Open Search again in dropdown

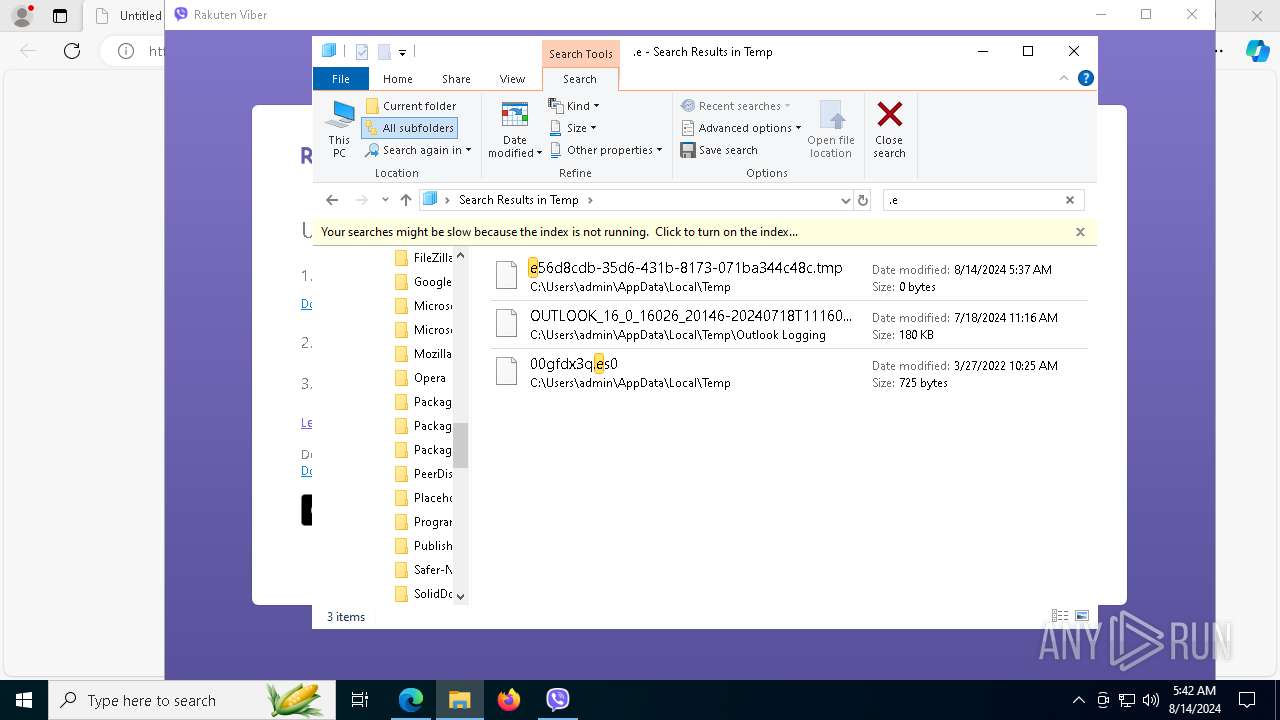(x=418, y=150)
